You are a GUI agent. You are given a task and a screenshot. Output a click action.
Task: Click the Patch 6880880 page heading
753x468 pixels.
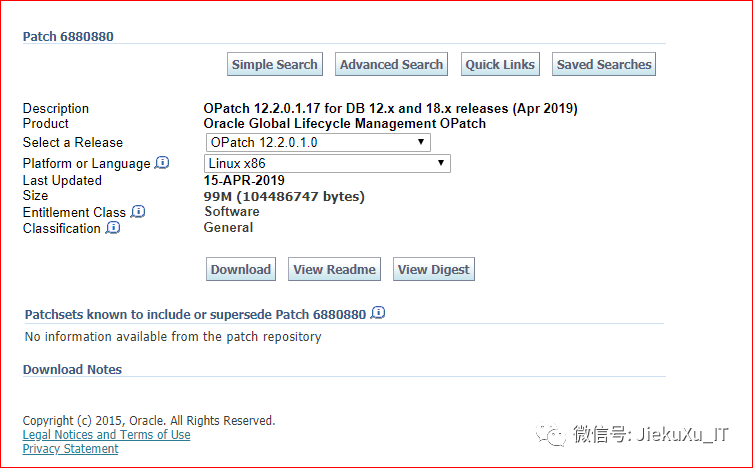click(x=68, y=36)
